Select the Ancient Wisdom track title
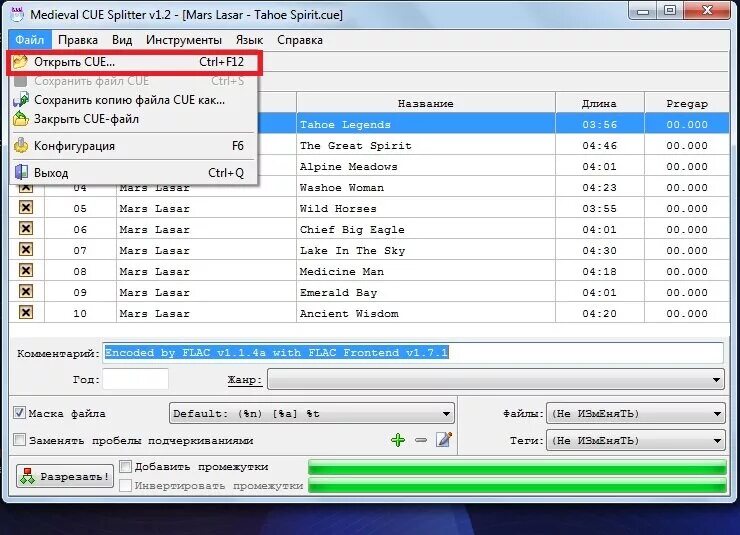The width and height of the screenshot is (740, 535). tap(349, 313)
